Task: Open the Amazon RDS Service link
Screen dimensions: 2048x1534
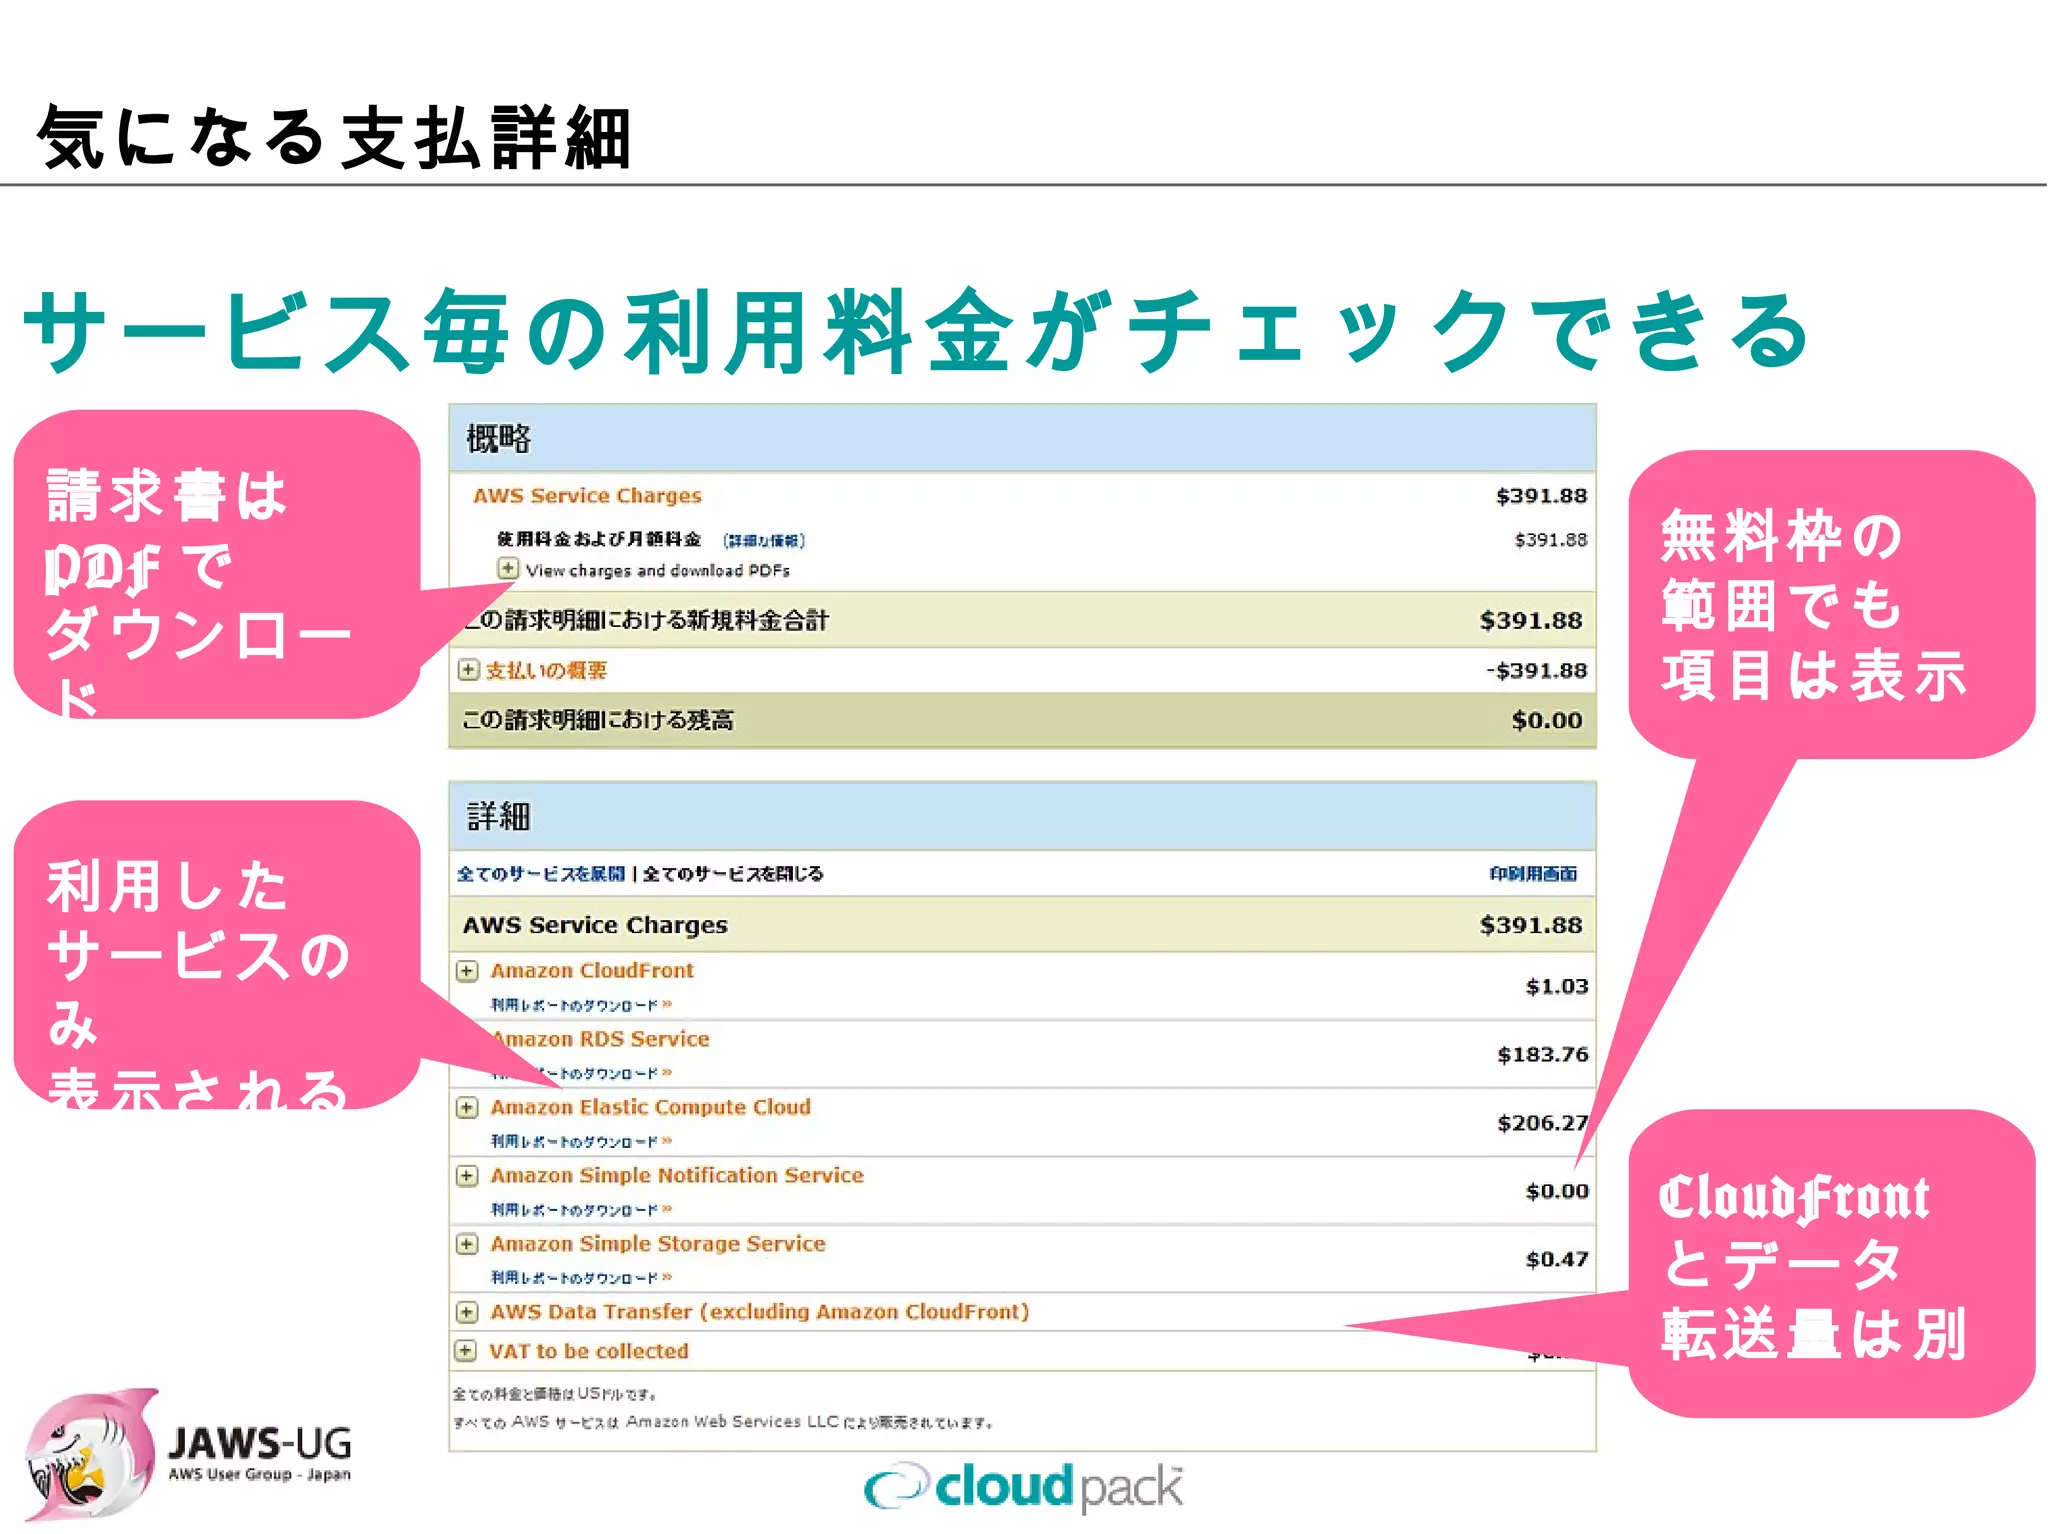Action: click(600, 1039)
